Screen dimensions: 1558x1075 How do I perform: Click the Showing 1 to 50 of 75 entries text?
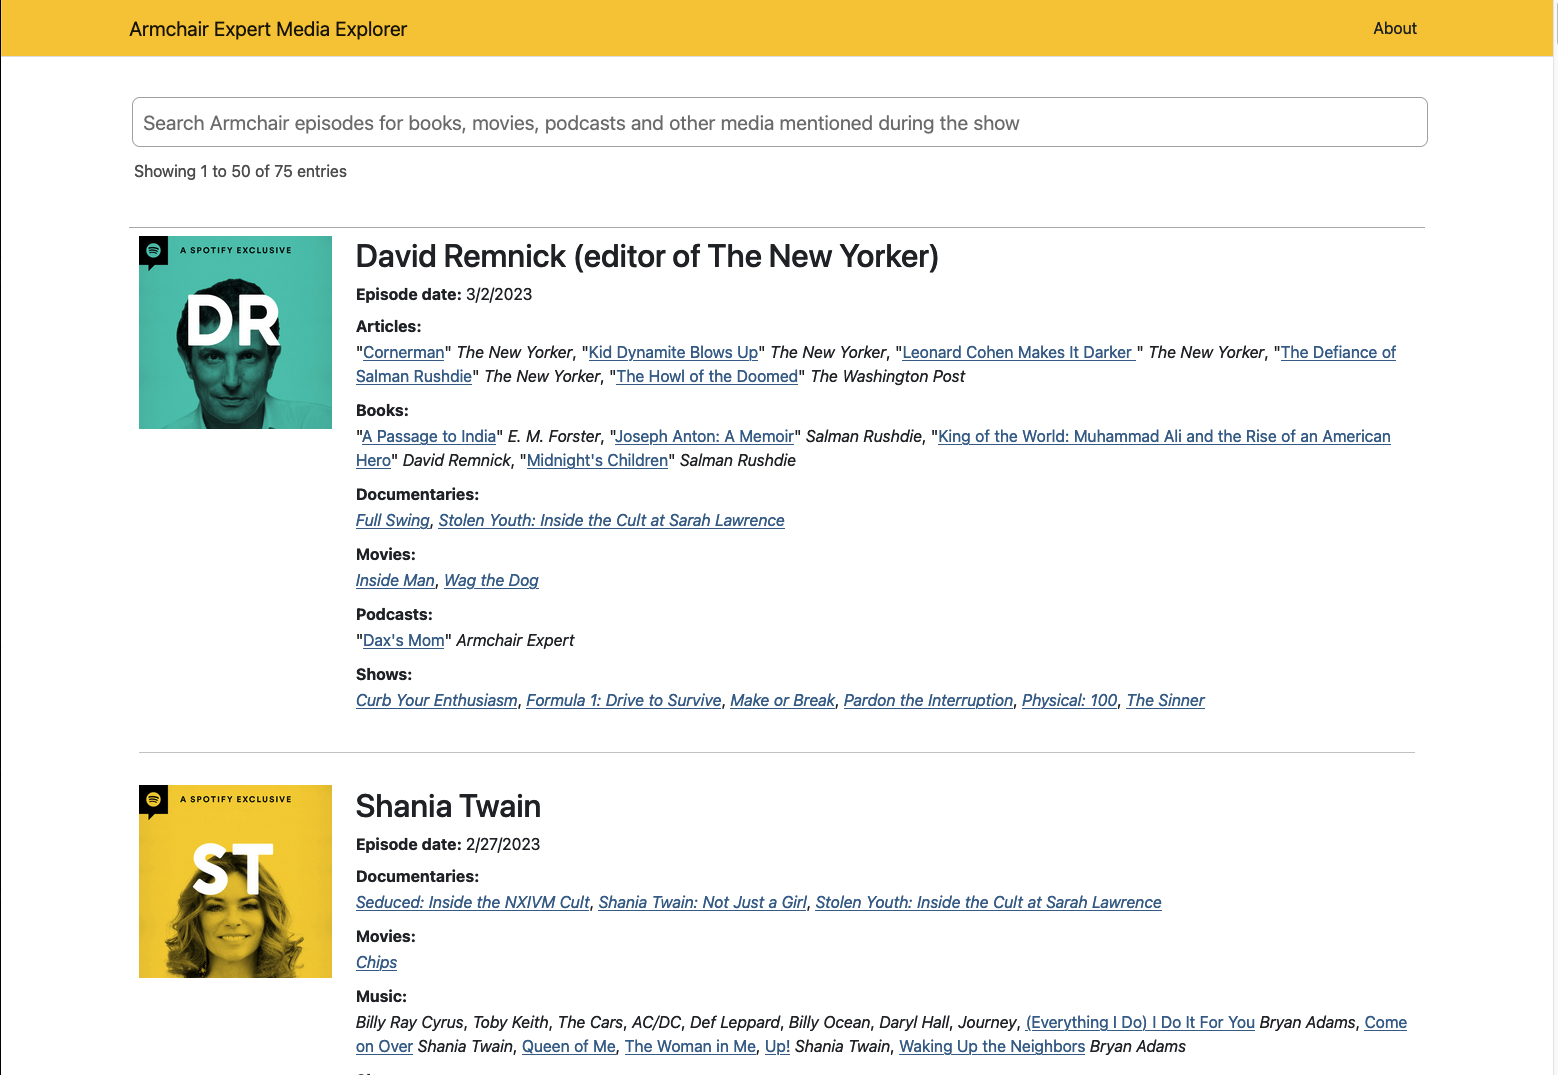click(x=240, y=171)
